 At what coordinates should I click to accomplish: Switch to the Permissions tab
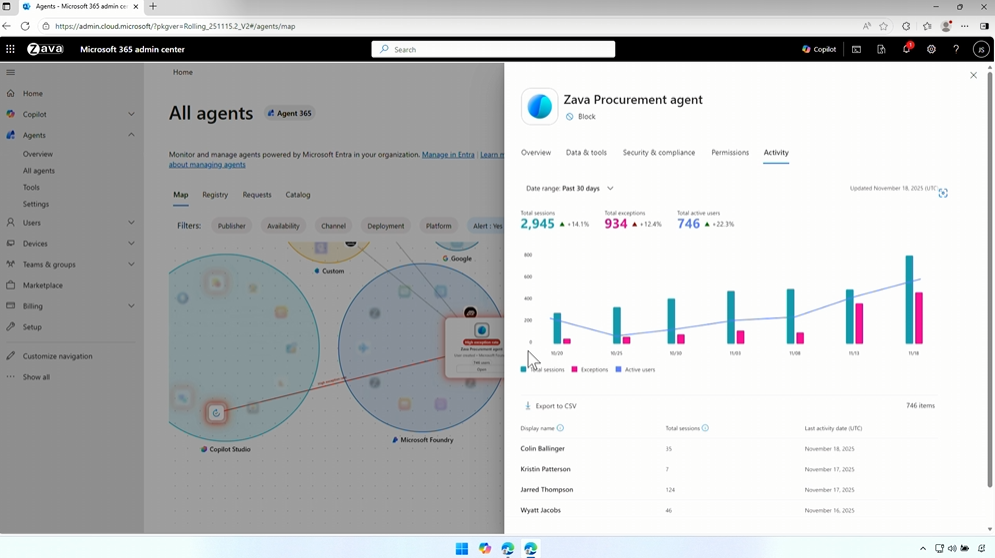click(730, 153)
